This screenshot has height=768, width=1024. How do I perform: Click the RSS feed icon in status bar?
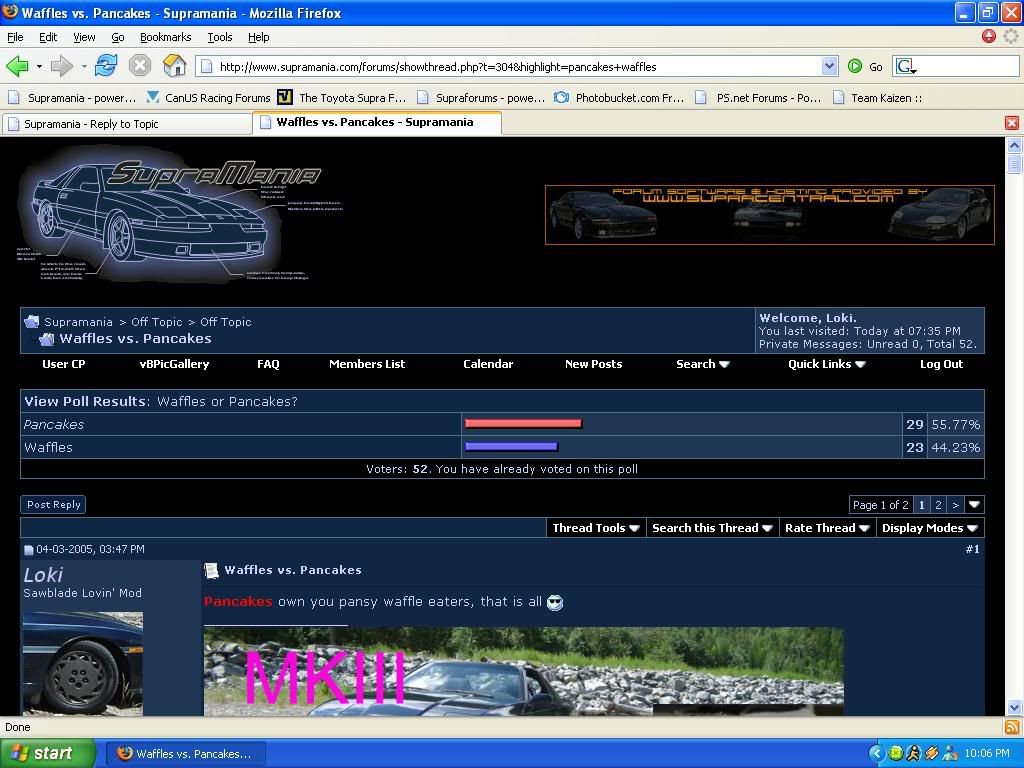[x=1012, y=727]
